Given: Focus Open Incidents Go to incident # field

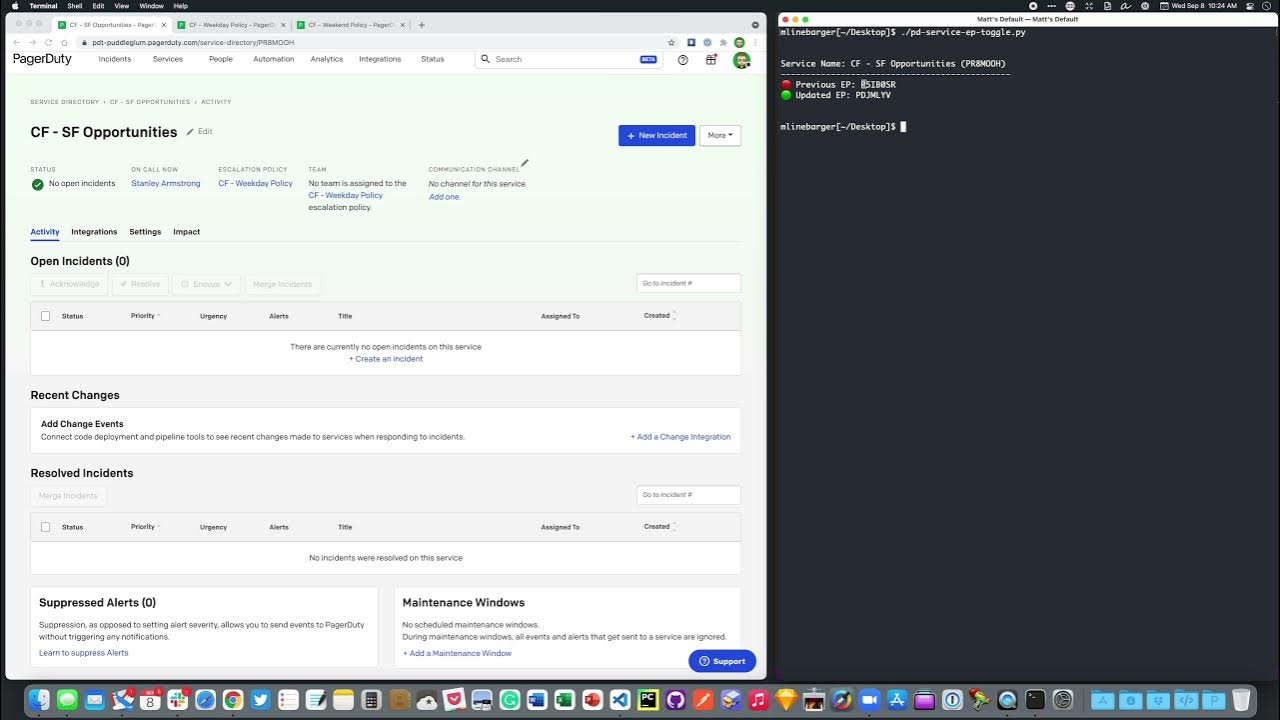Looking at the screenshot, I should click(x=689, y=284).
